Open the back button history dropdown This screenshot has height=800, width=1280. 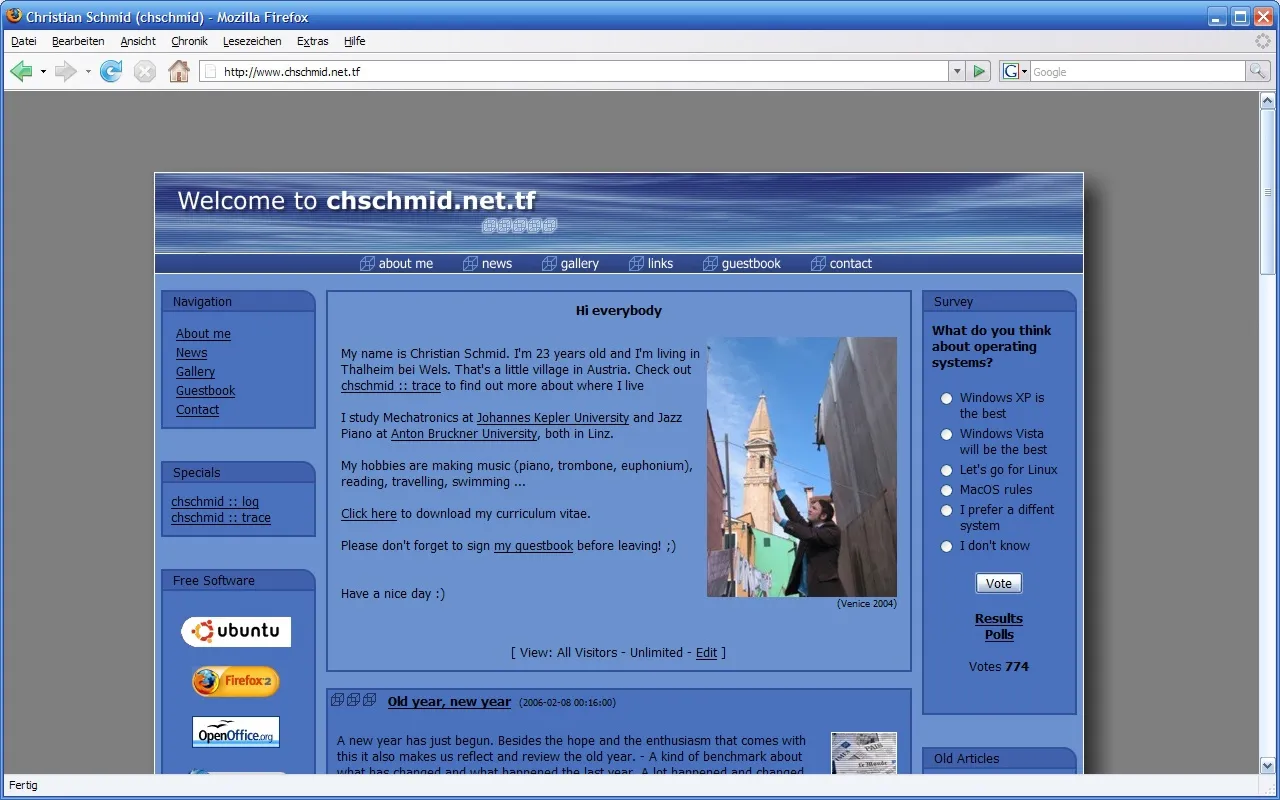43,72
